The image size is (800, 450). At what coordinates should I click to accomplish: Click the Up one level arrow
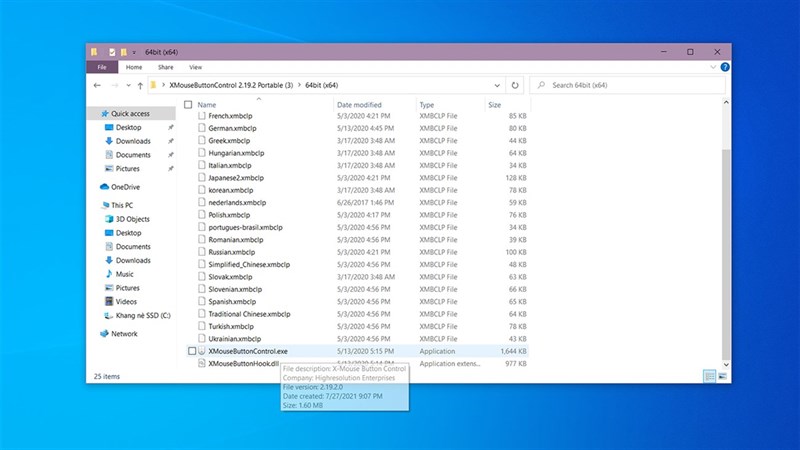(x=140, y=85)
